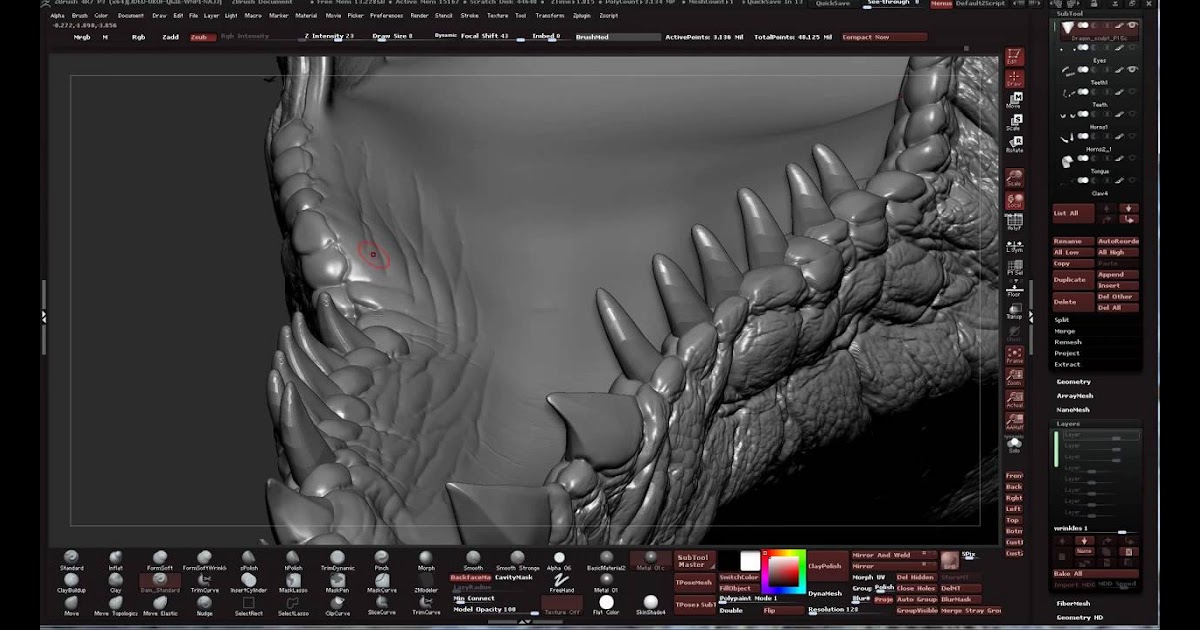Screen dimensions: 1200x630
Task: Toggle Local symmetry button
Action: (x=1014, y=201)
